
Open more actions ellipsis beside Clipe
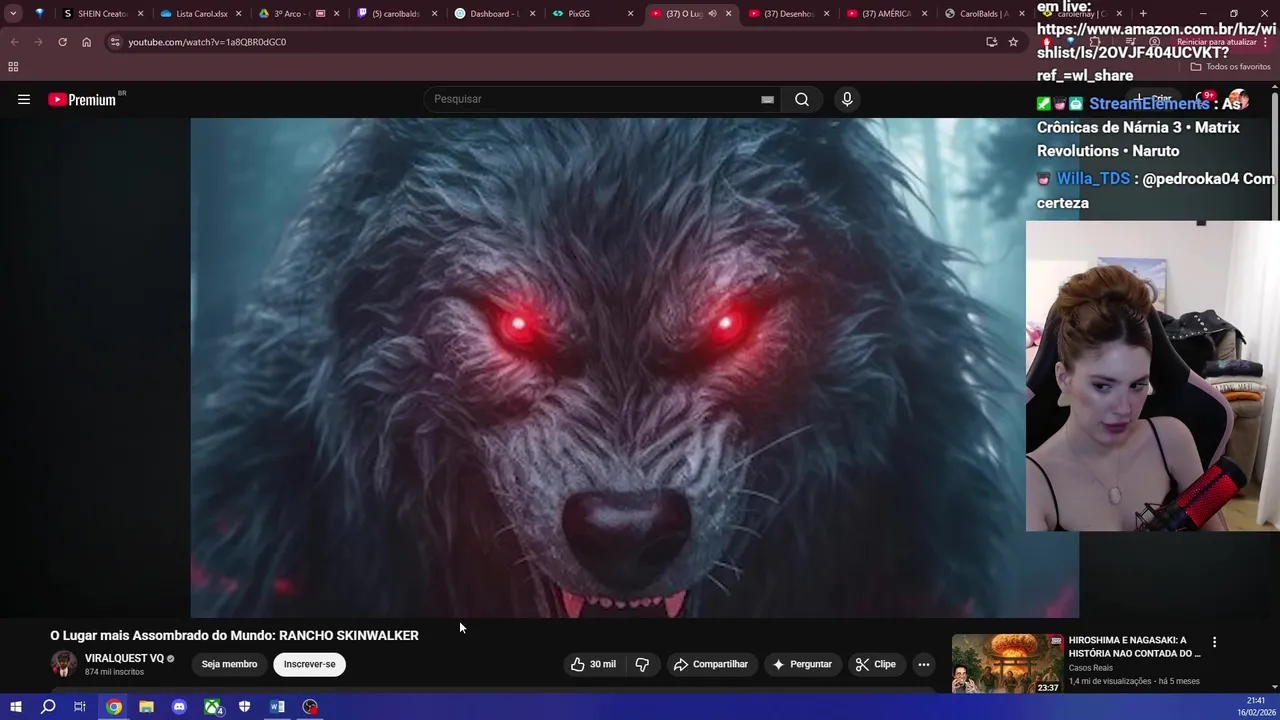click(924, 664)
